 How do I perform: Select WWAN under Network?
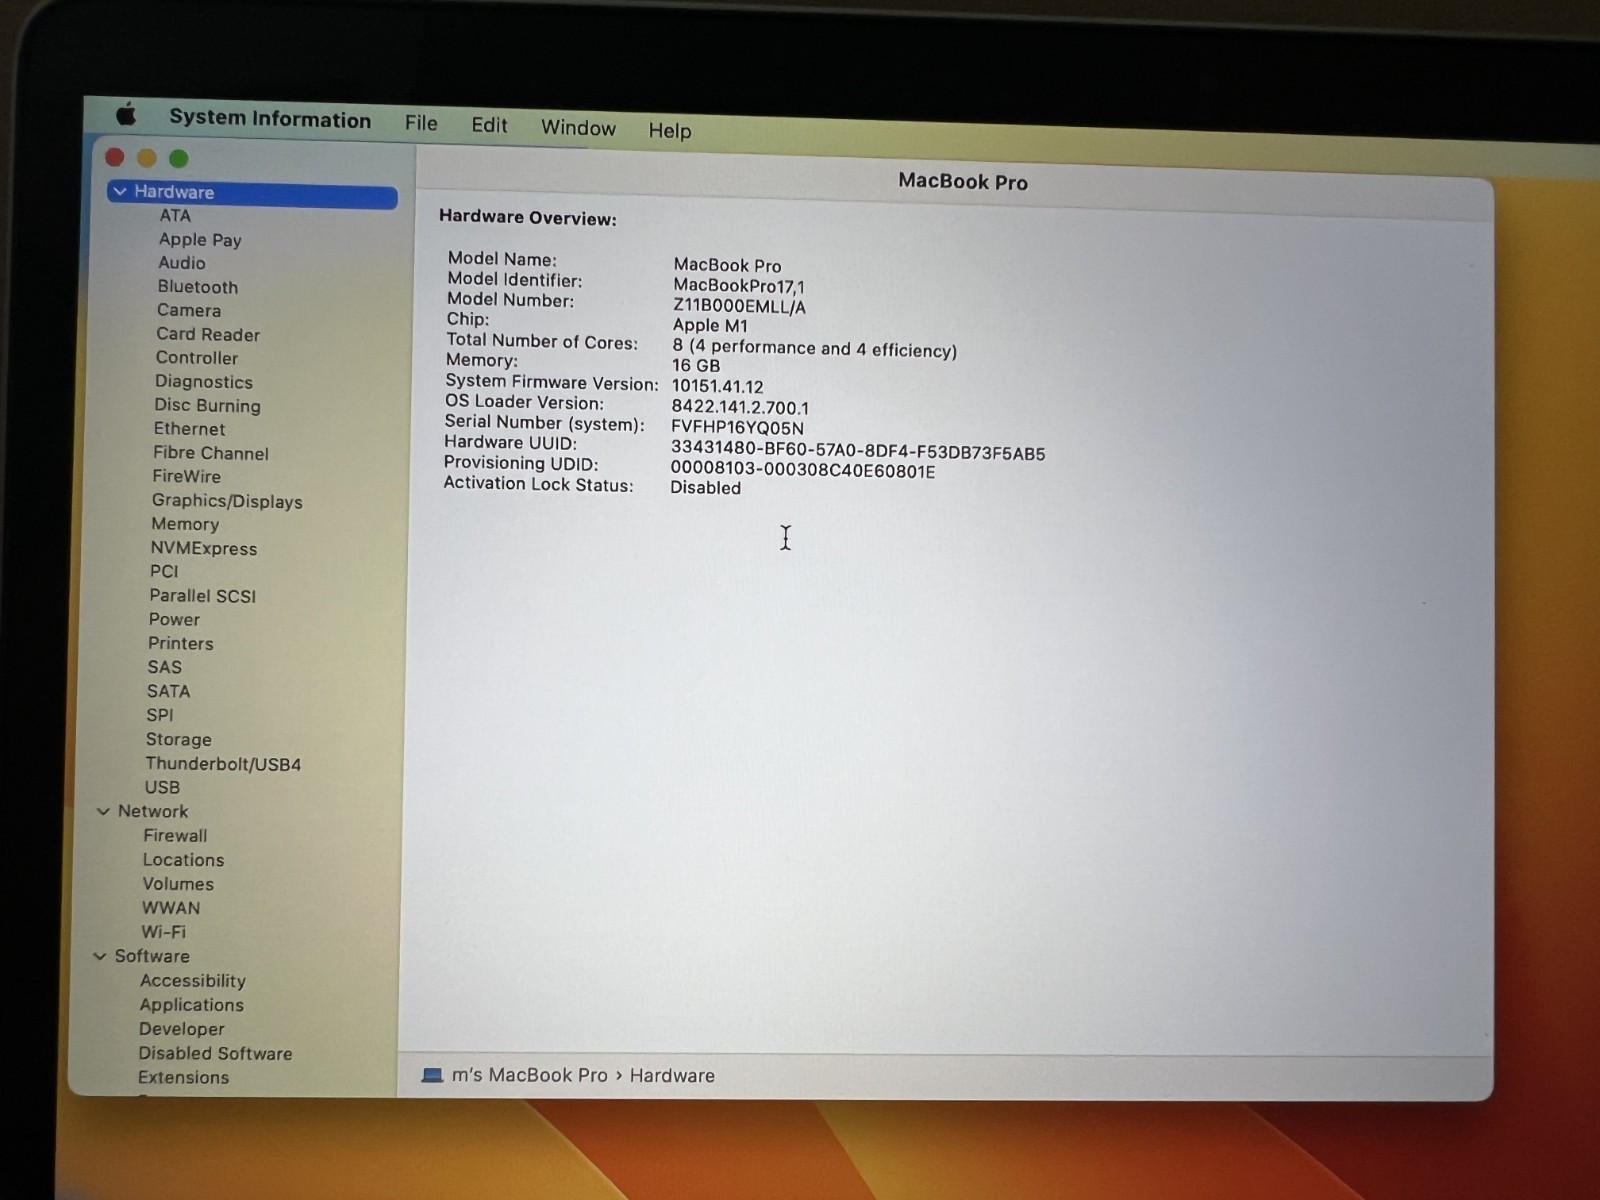pyautogui.click(x=171, y=908)
